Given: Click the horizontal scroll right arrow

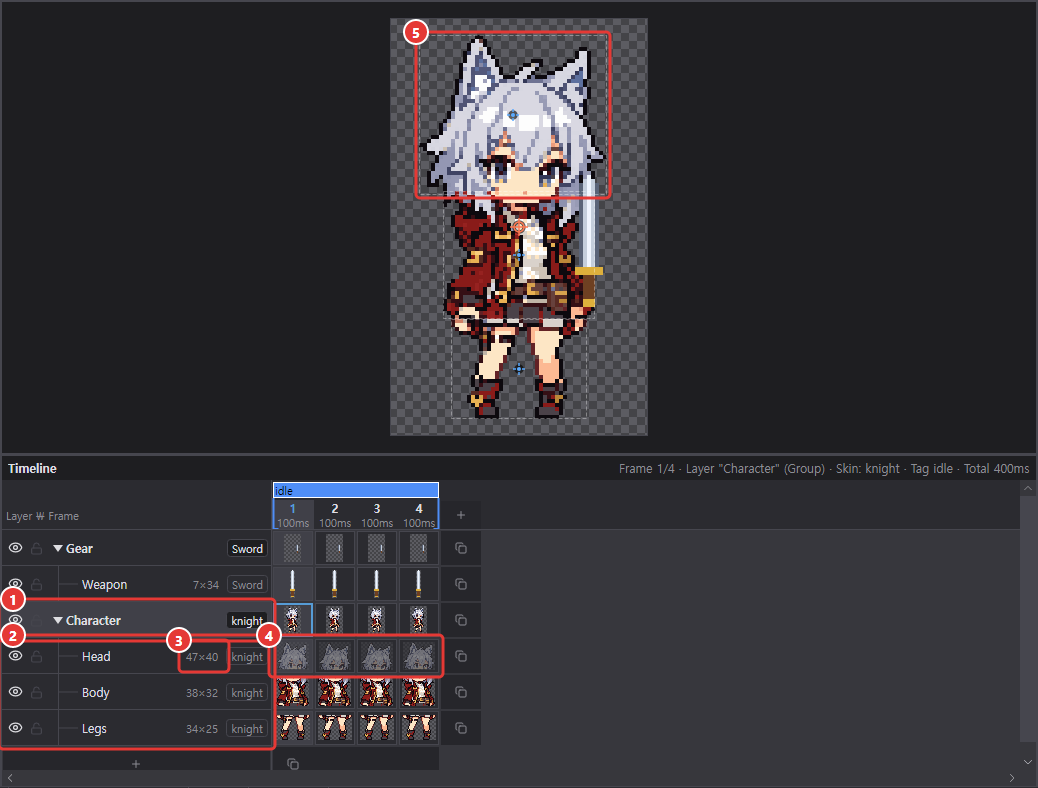Looking at the screenshot, I should [x=1012, y=778].
